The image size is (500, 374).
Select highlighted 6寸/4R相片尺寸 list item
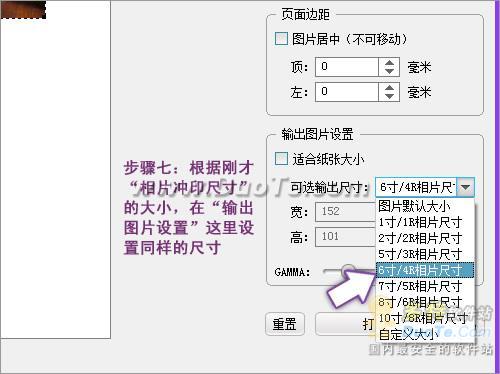click(x=425, y=270)
